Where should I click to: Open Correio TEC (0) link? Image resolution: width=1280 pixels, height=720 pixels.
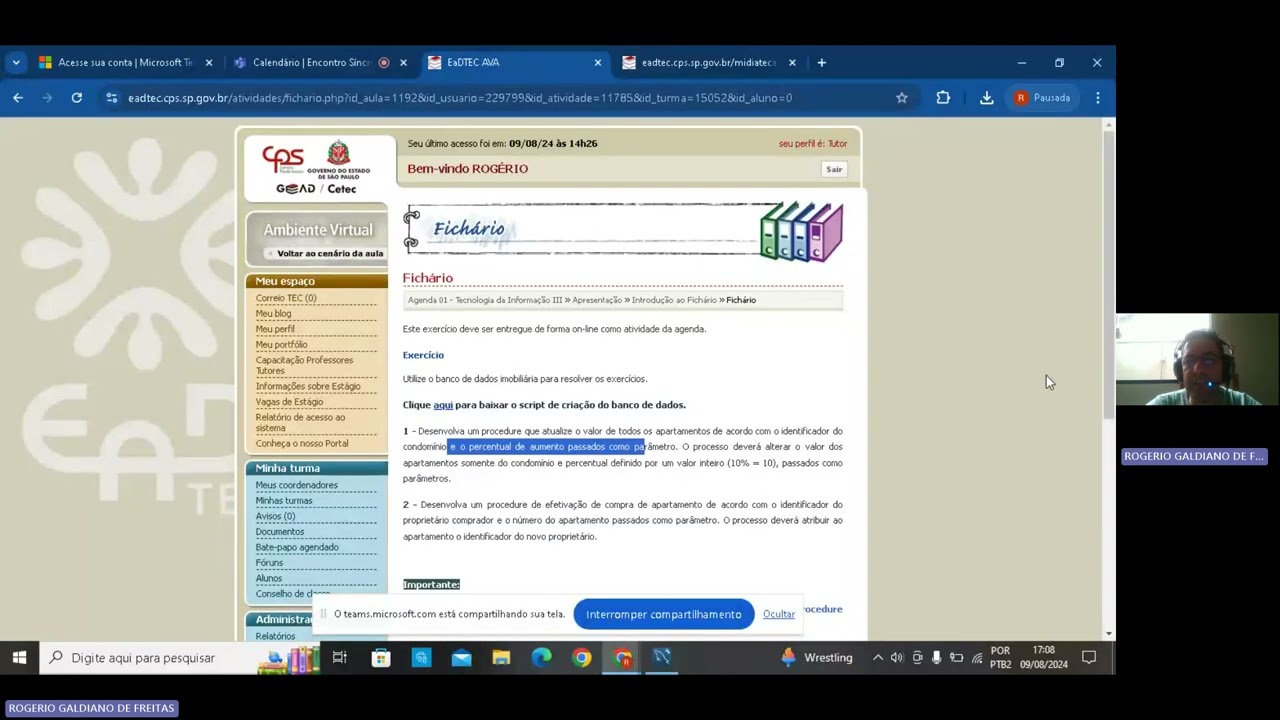coord(286,298)
